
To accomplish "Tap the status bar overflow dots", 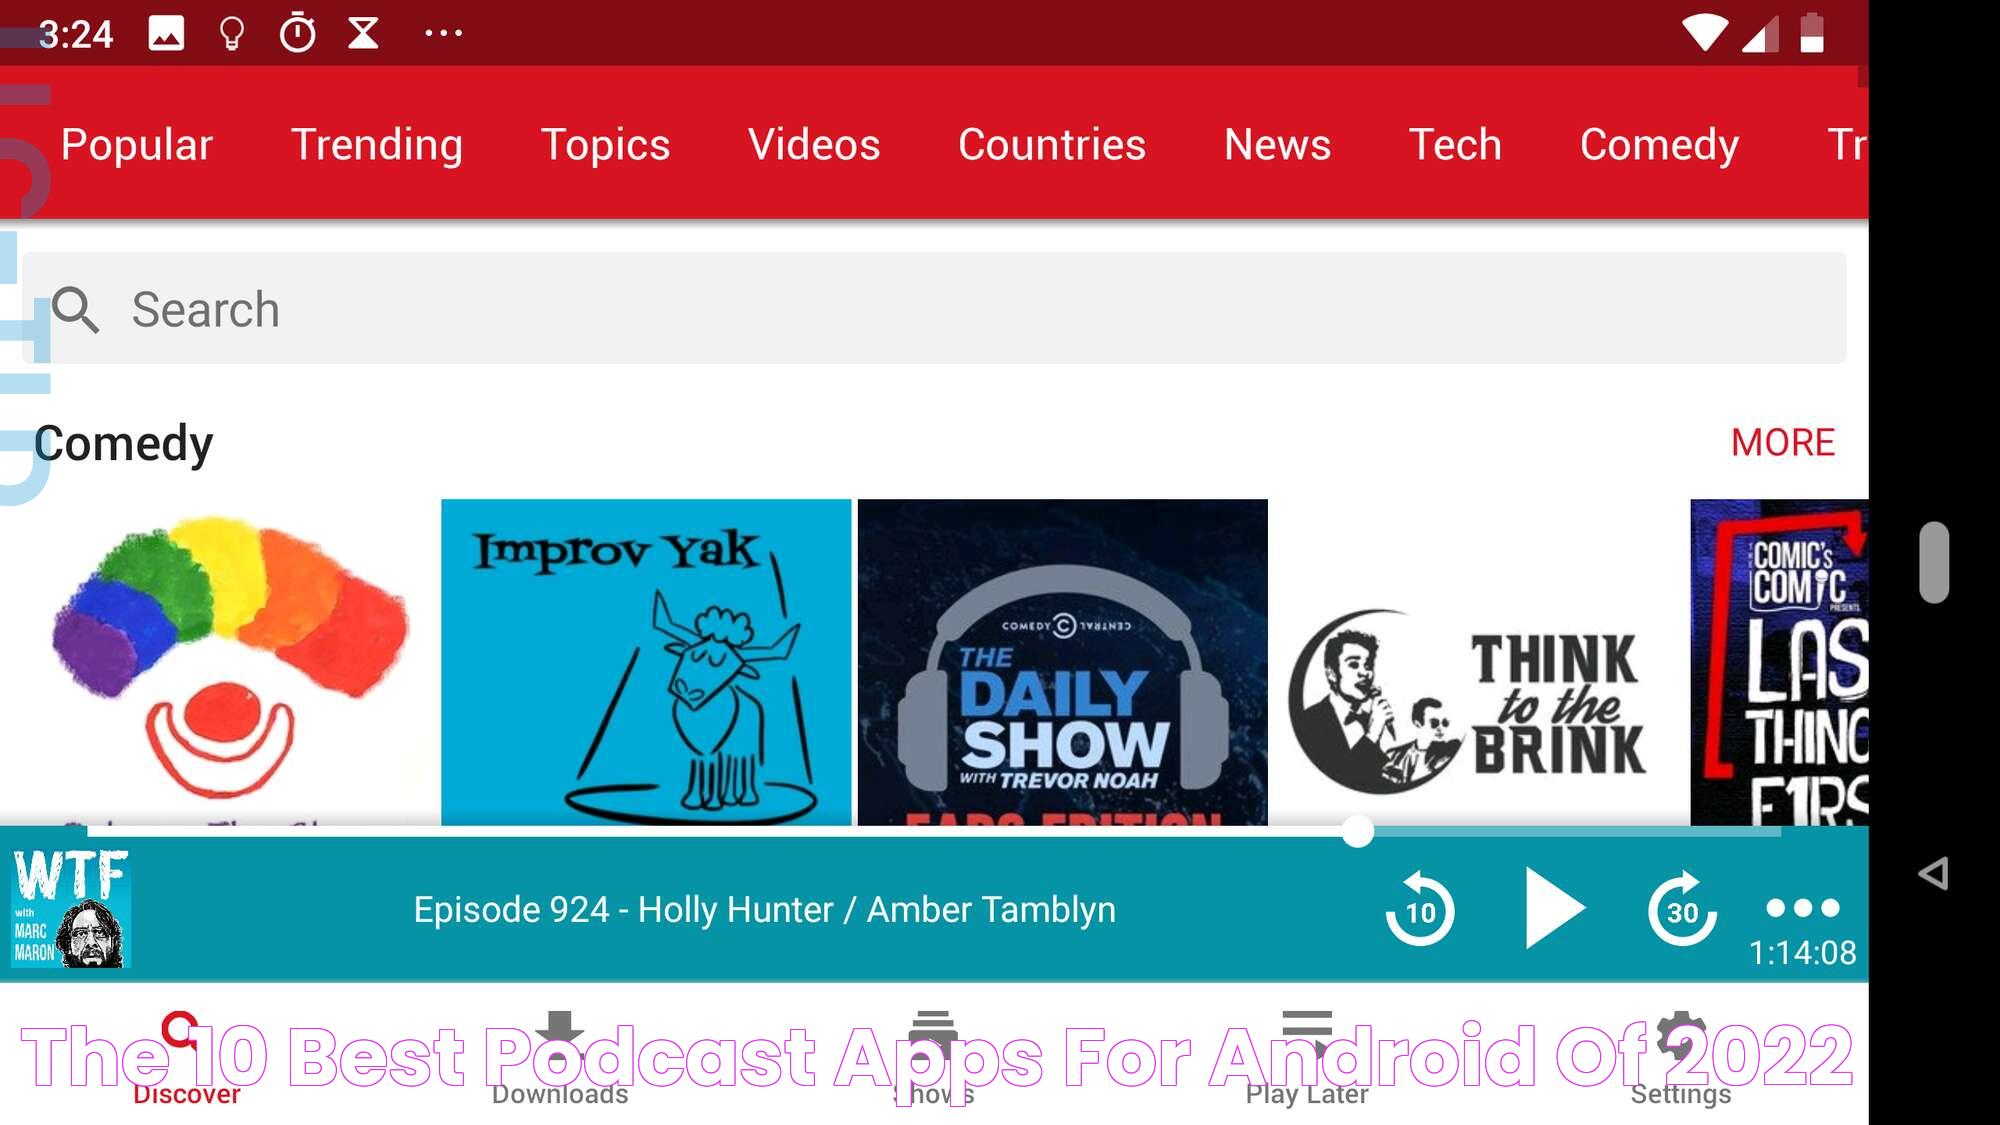I will [443, 33].
